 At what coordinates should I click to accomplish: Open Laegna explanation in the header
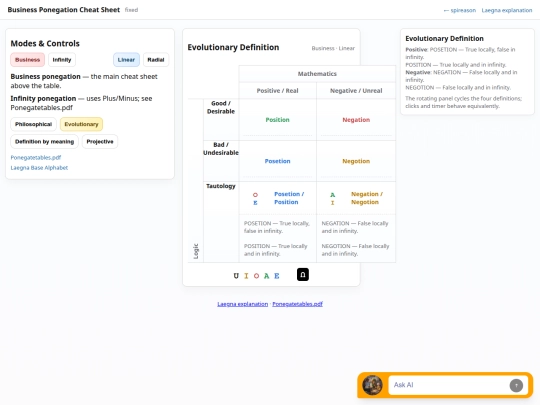click(x=507, y=10)
